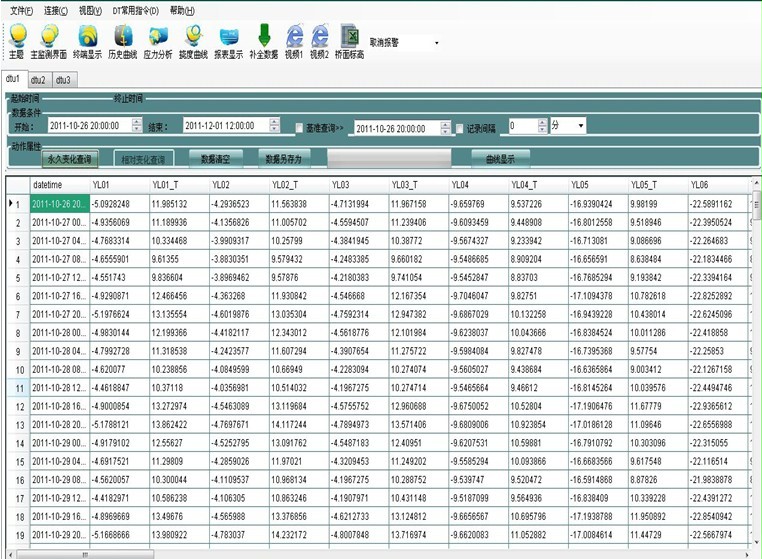Click the green 补全数据 arrow icon
The width and height of the screenshot is (762, 559).
(263, 39)
